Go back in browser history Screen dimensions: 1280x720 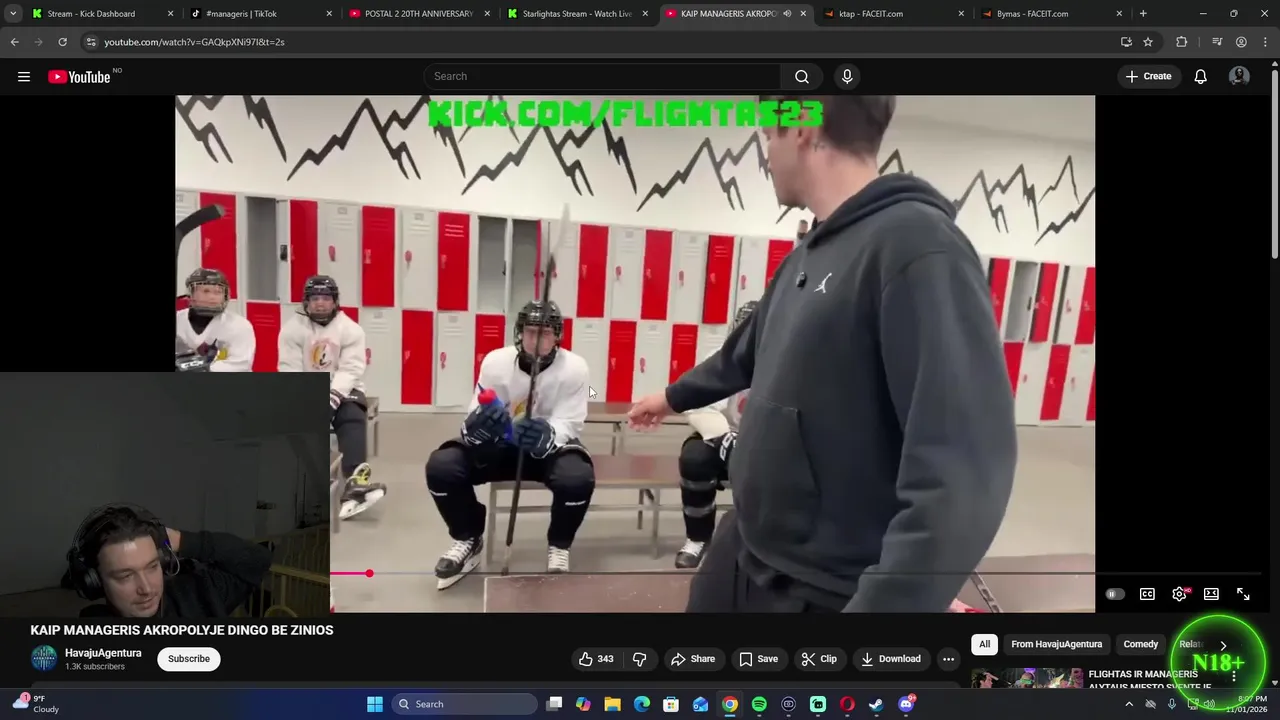point(14,42)
